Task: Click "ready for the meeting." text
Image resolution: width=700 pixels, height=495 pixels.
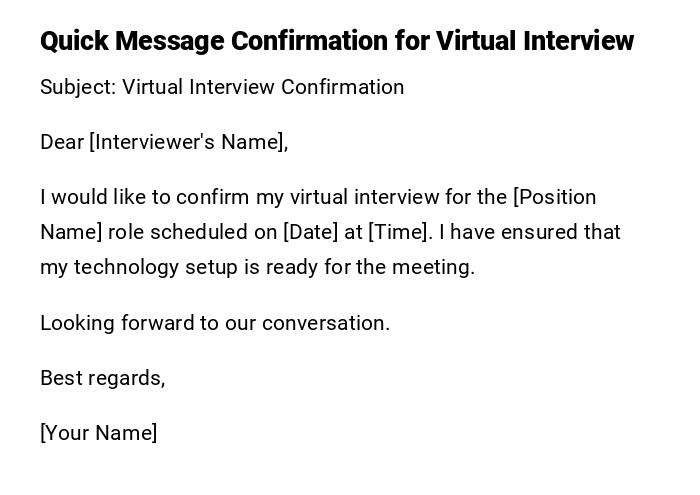Action: [x=403, y=267]
